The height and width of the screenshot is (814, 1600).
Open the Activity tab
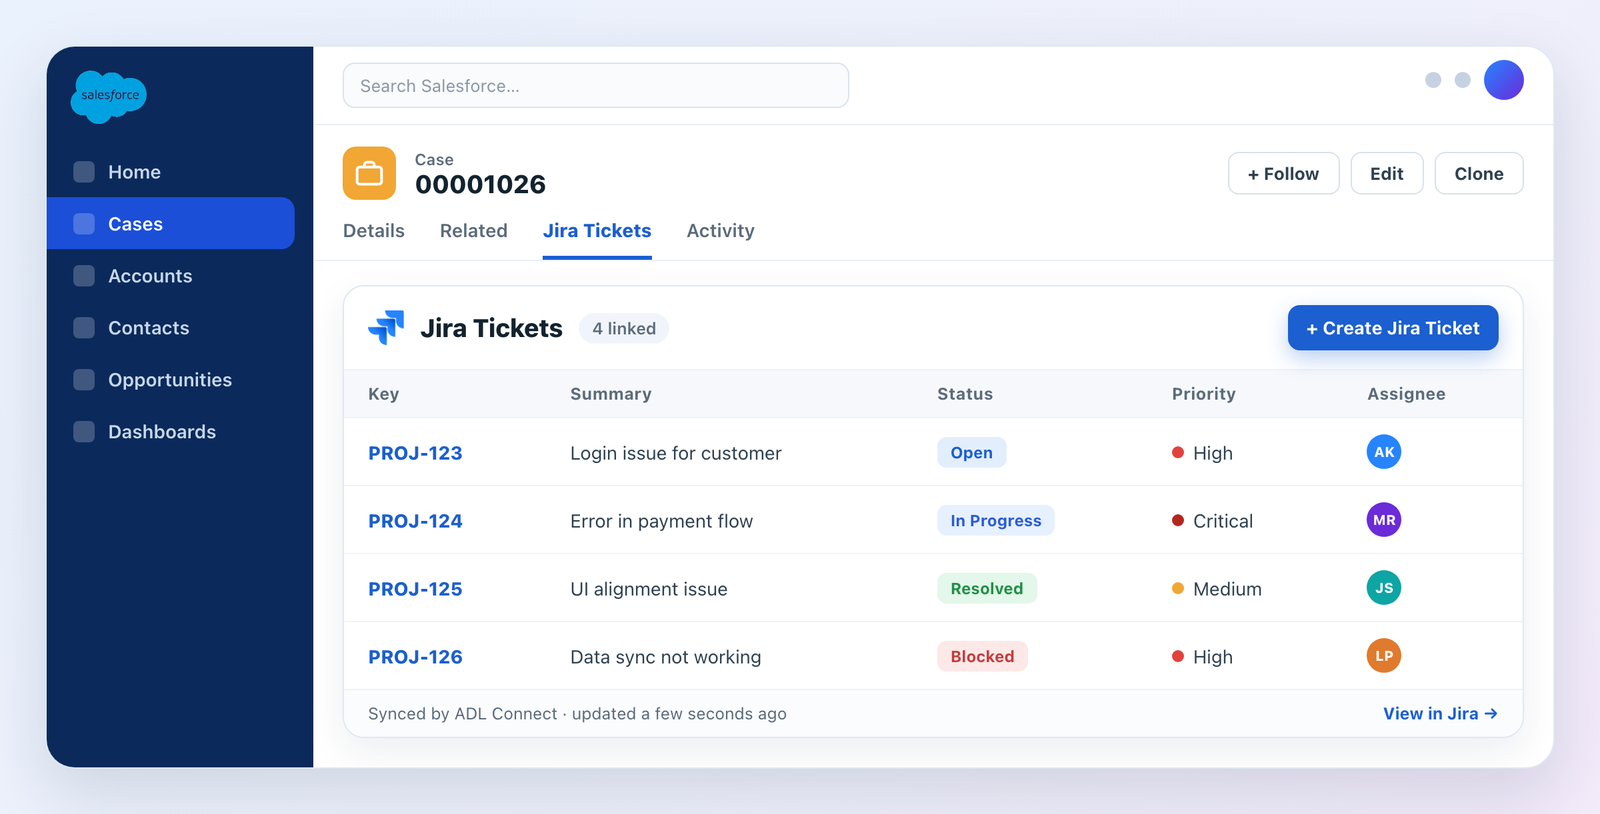pos(720,231)
